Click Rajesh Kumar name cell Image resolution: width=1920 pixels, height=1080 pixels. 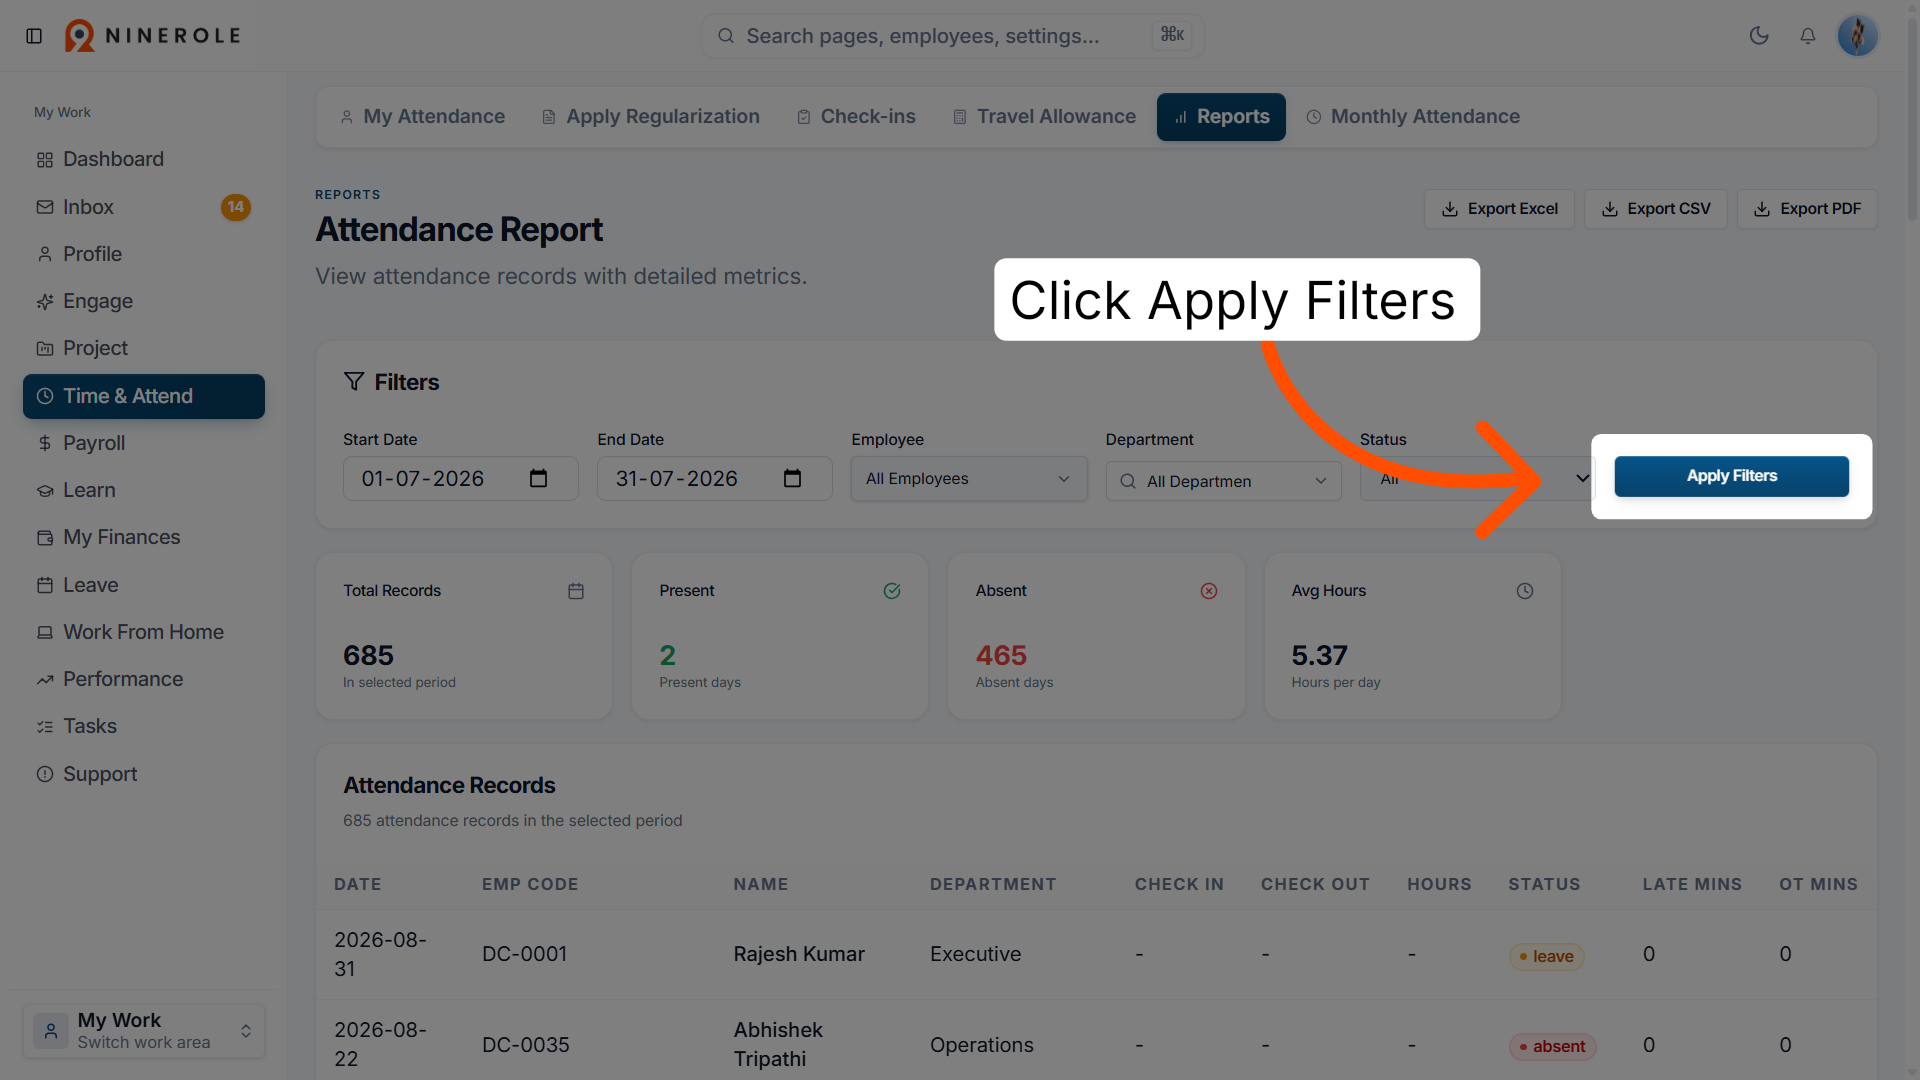[799, 954]
